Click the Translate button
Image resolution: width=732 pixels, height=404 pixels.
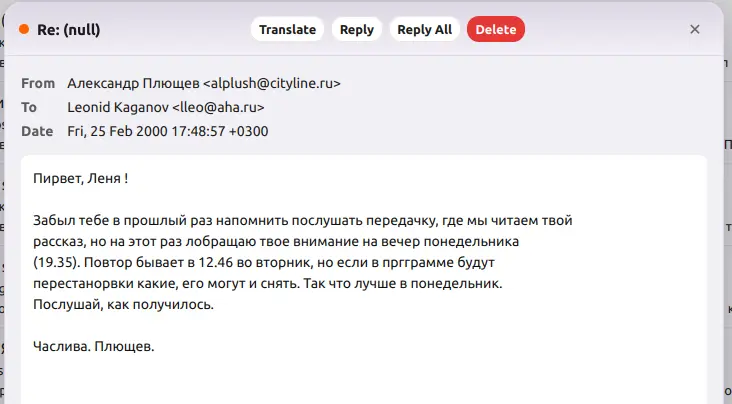(287, 29)
